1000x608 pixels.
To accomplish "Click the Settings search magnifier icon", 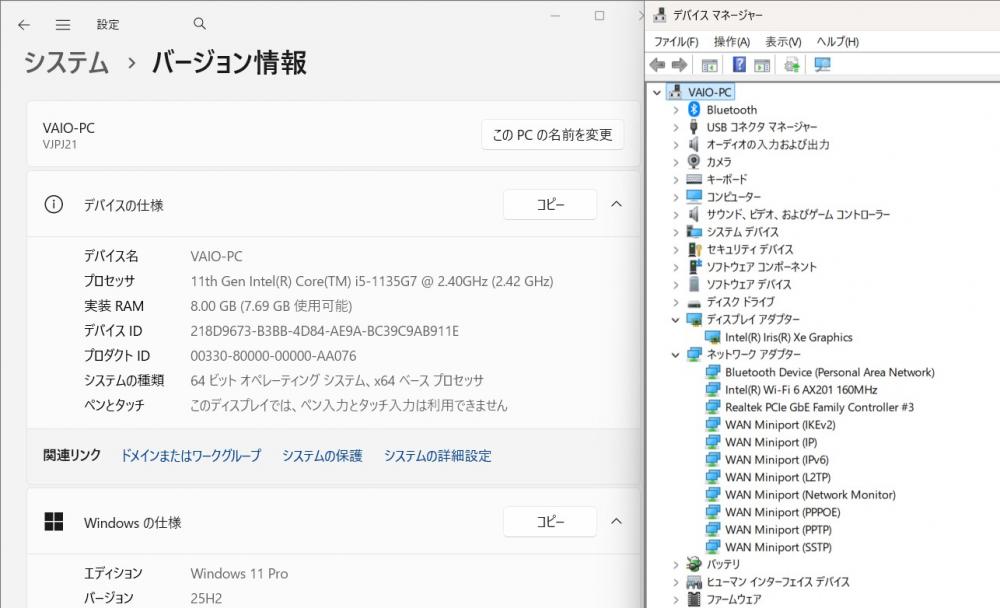I will click(x=200, y=24).
